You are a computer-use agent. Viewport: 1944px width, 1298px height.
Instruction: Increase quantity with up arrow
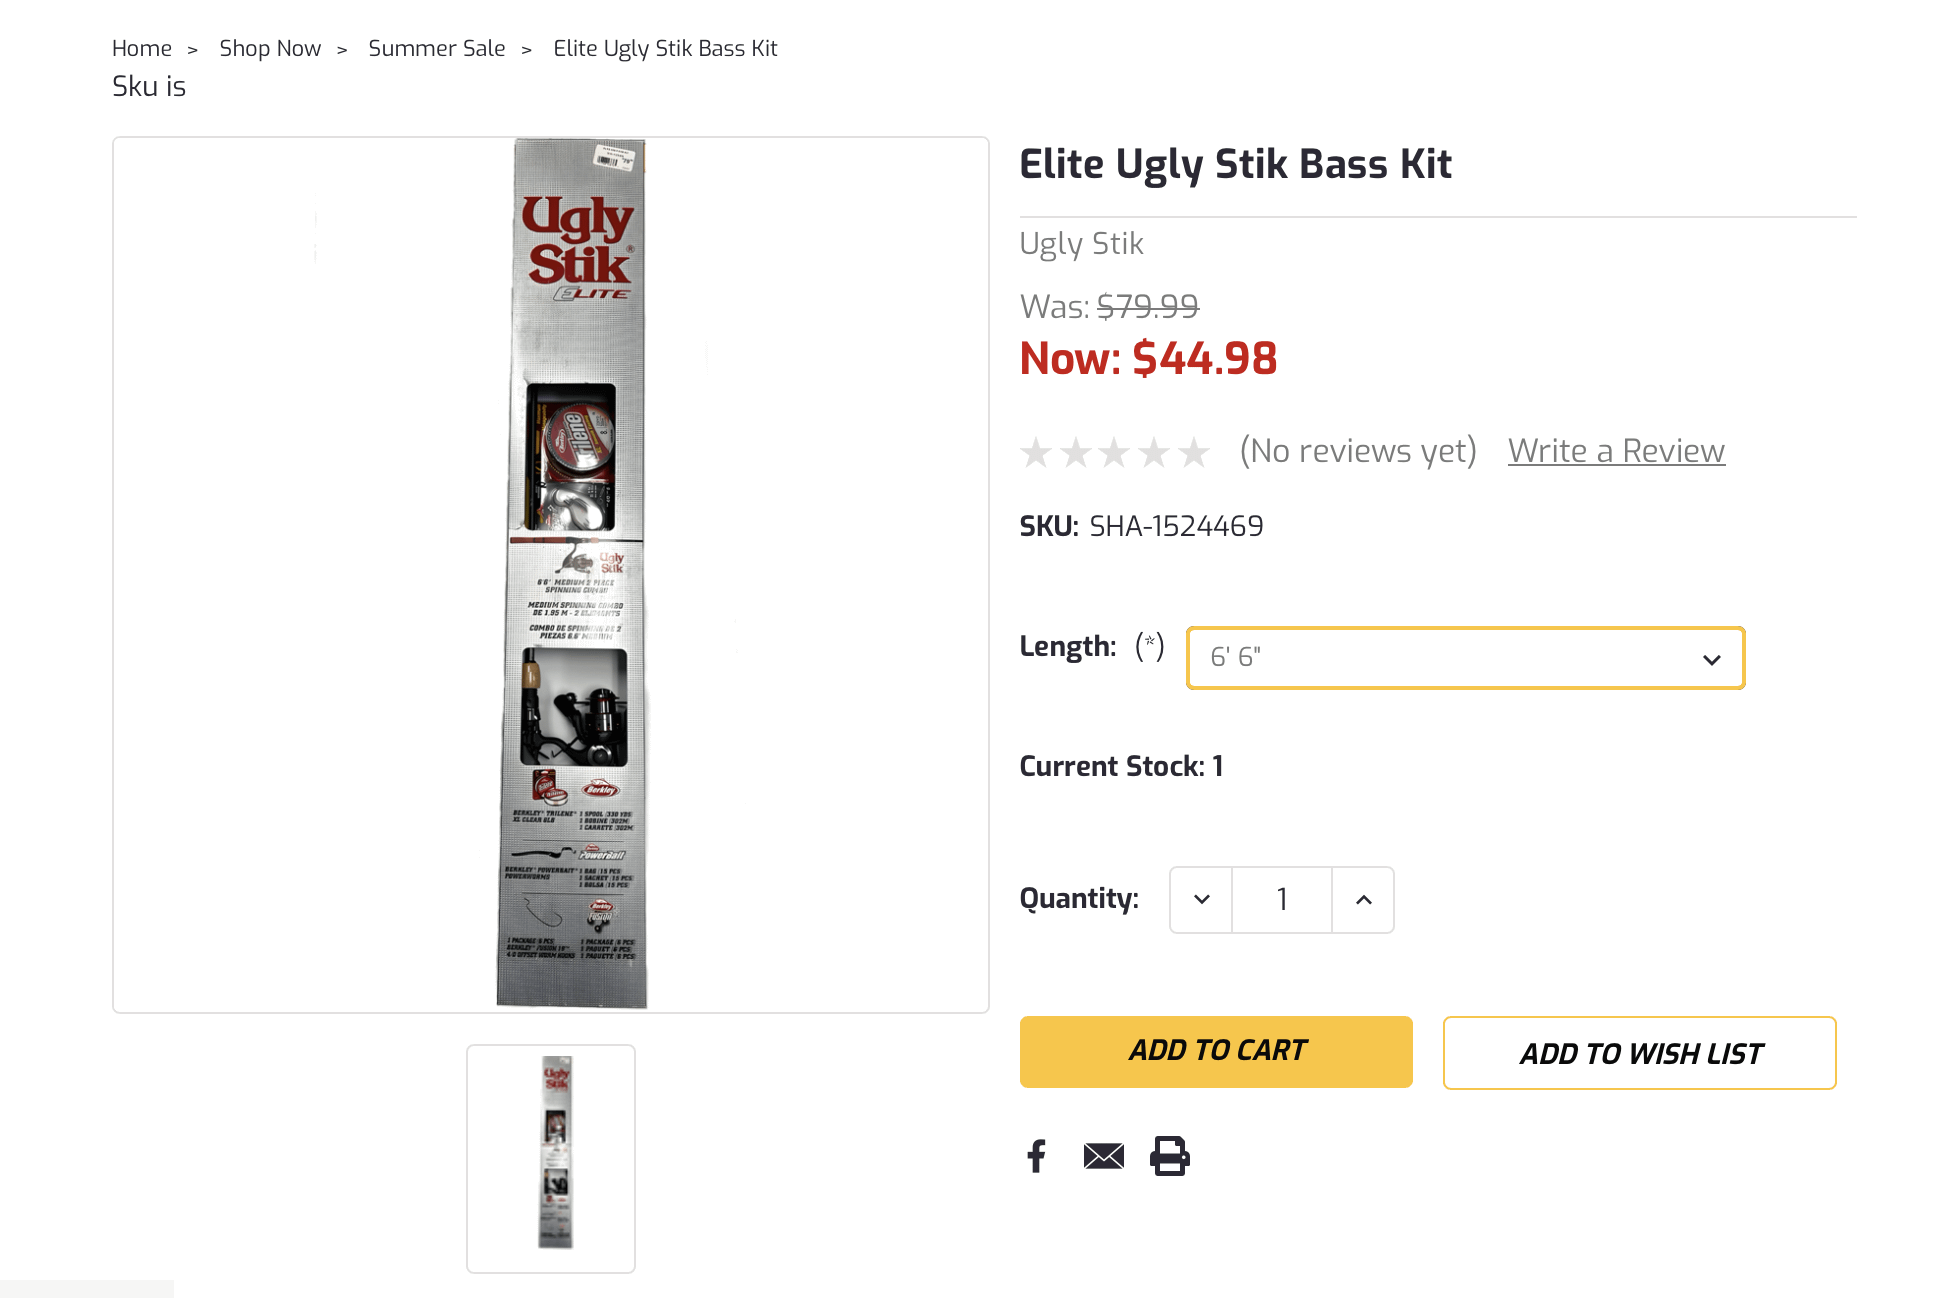click(1363, 900)
